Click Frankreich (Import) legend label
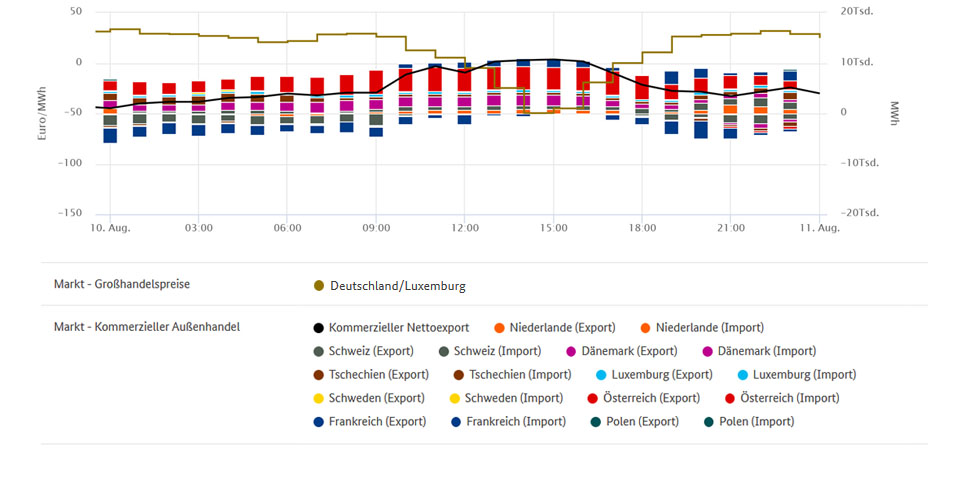This screenshot has width=960, height=500. (x=516, y=422)
